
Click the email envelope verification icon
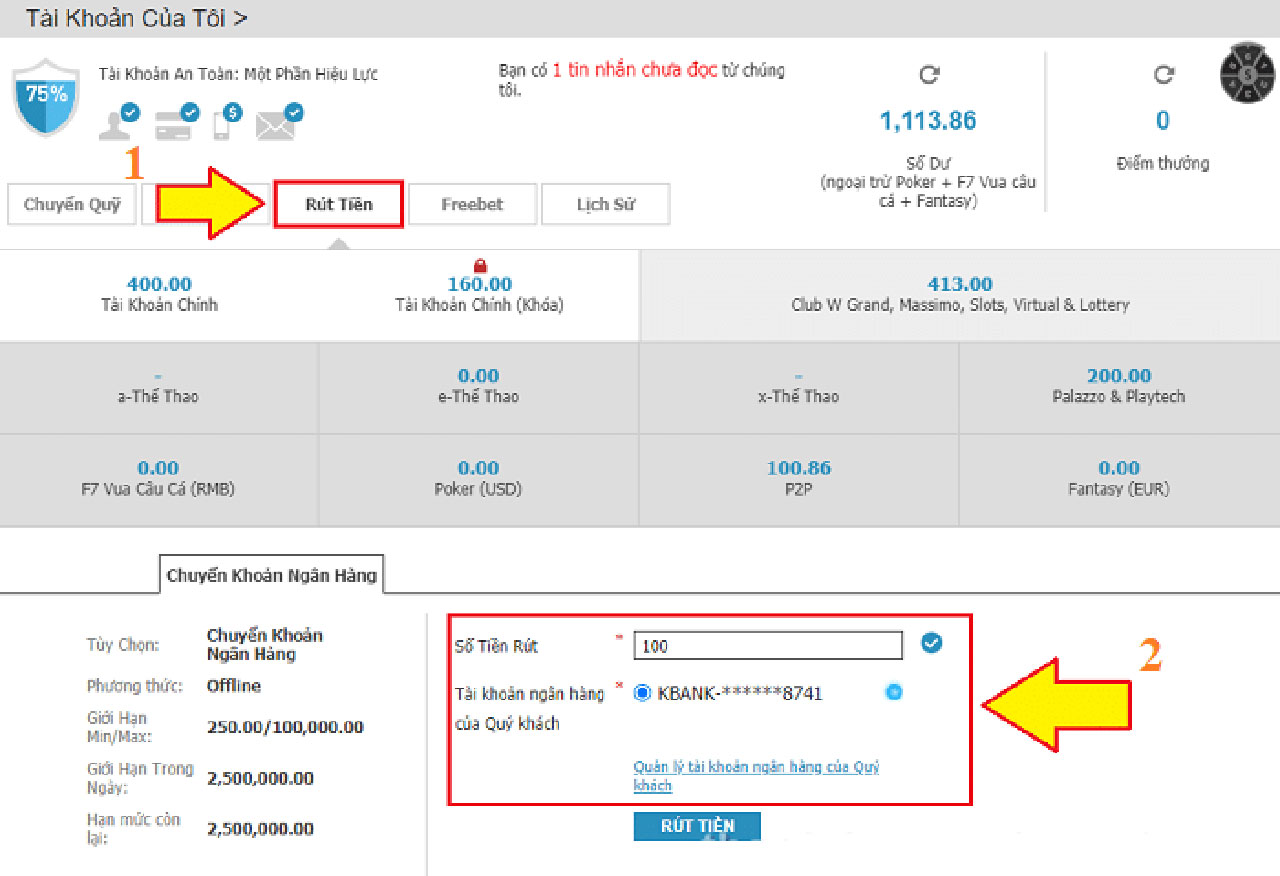[277, 124]
